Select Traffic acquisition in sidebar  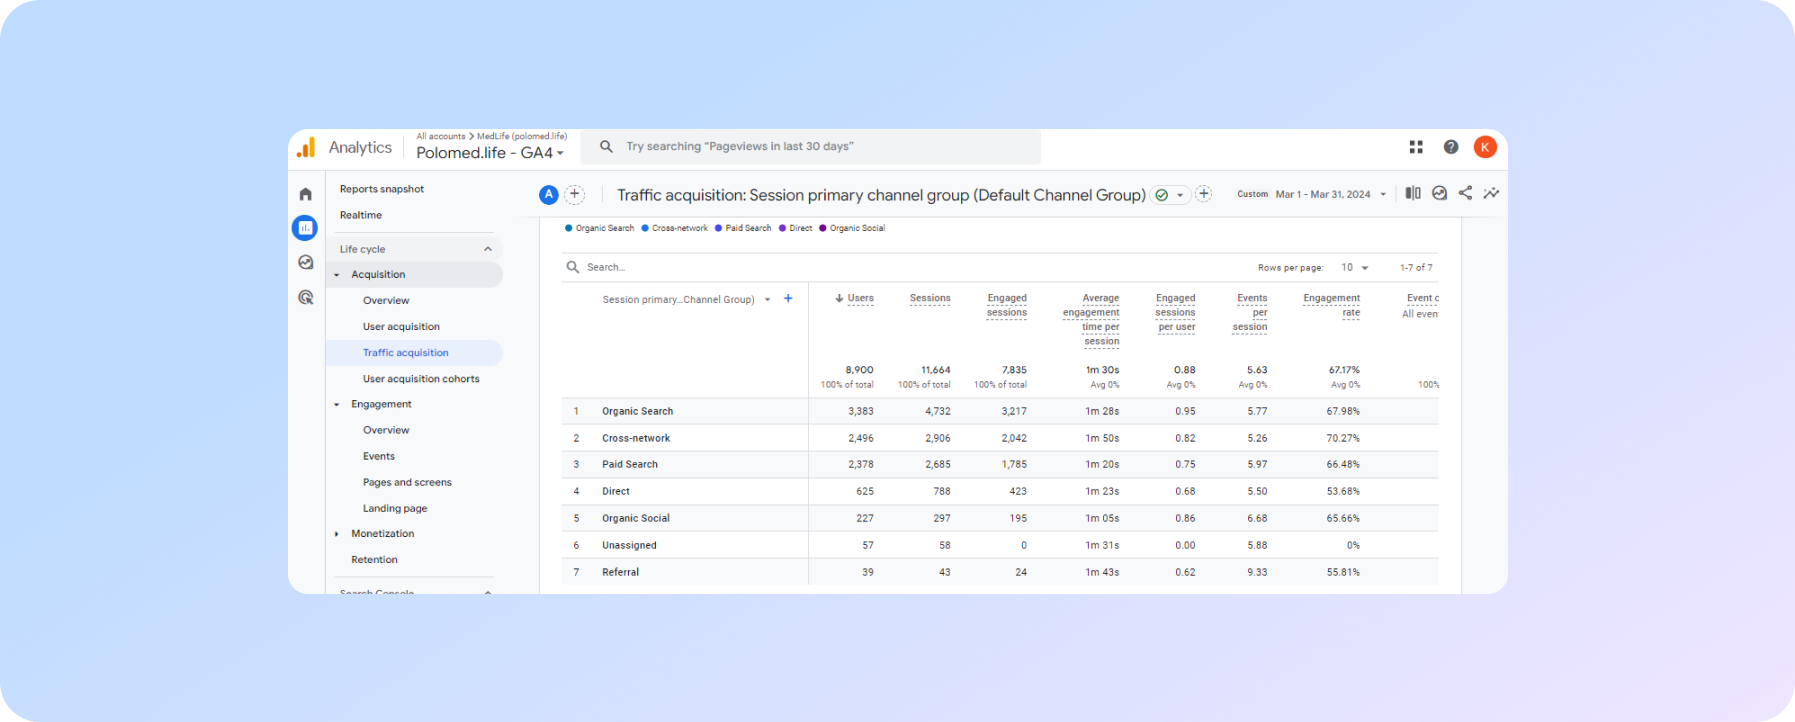(414, 353)
